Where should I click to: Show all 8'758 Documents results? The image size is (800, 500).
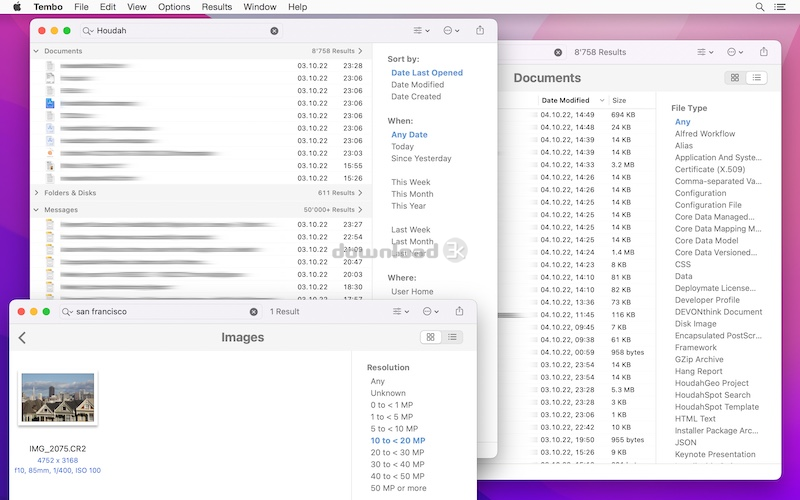337,51
